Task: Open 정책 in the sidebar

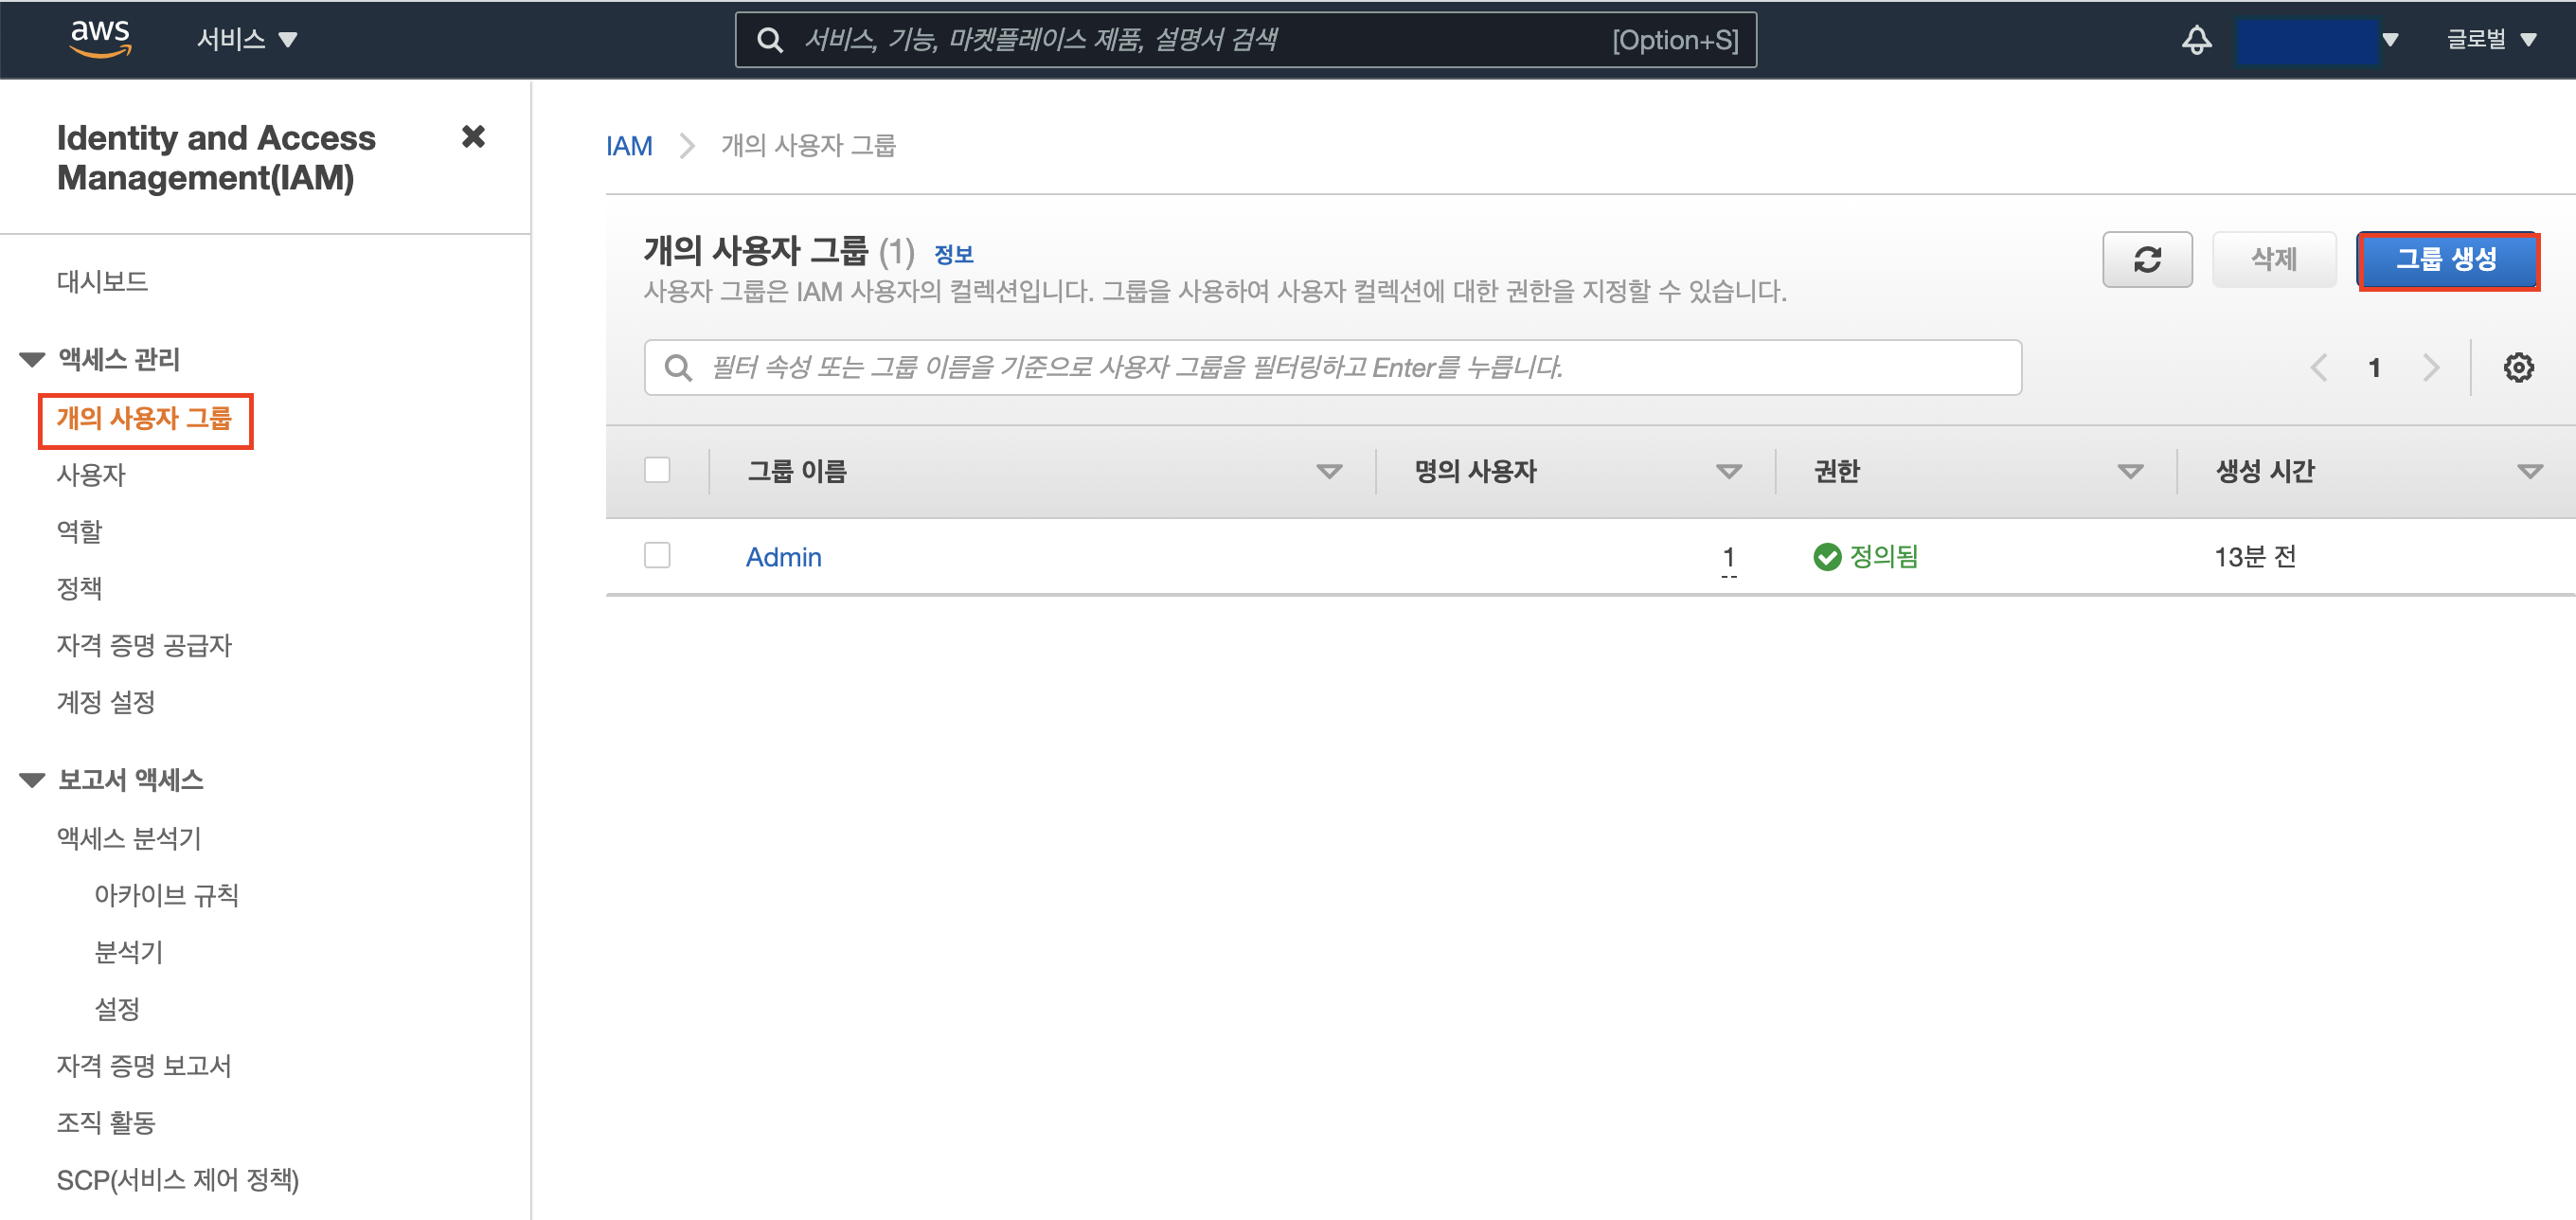Action: pyautogui.click(x=80, y=588)
